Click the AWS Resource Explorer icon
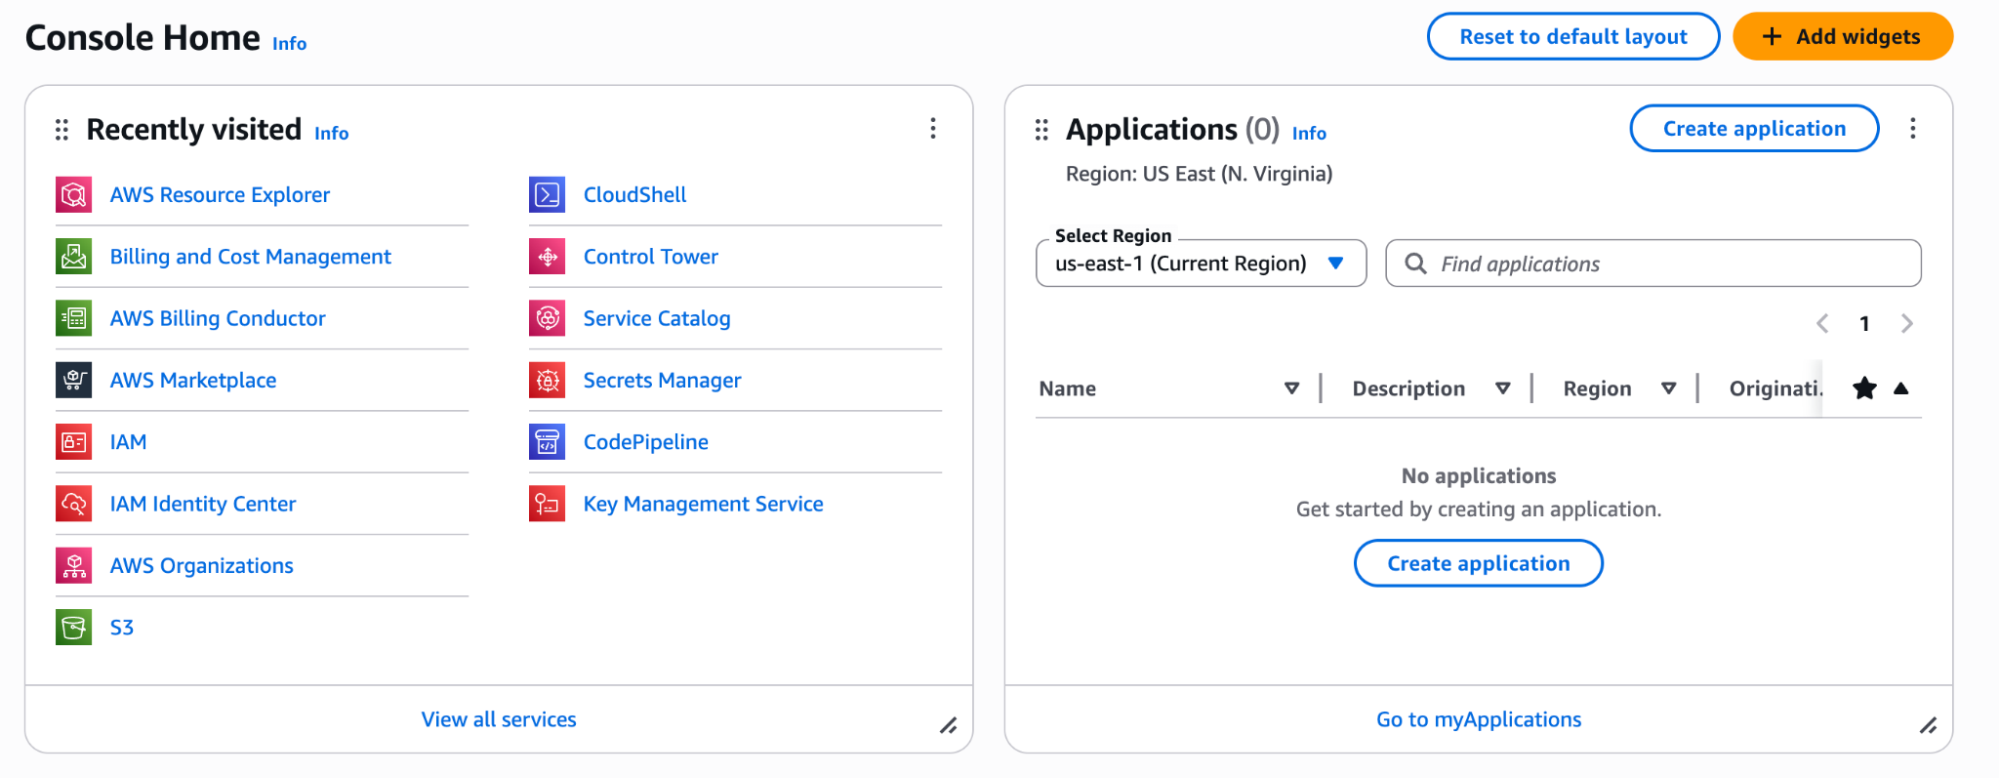Screen dimensions: 1999x778 point(74,195)
